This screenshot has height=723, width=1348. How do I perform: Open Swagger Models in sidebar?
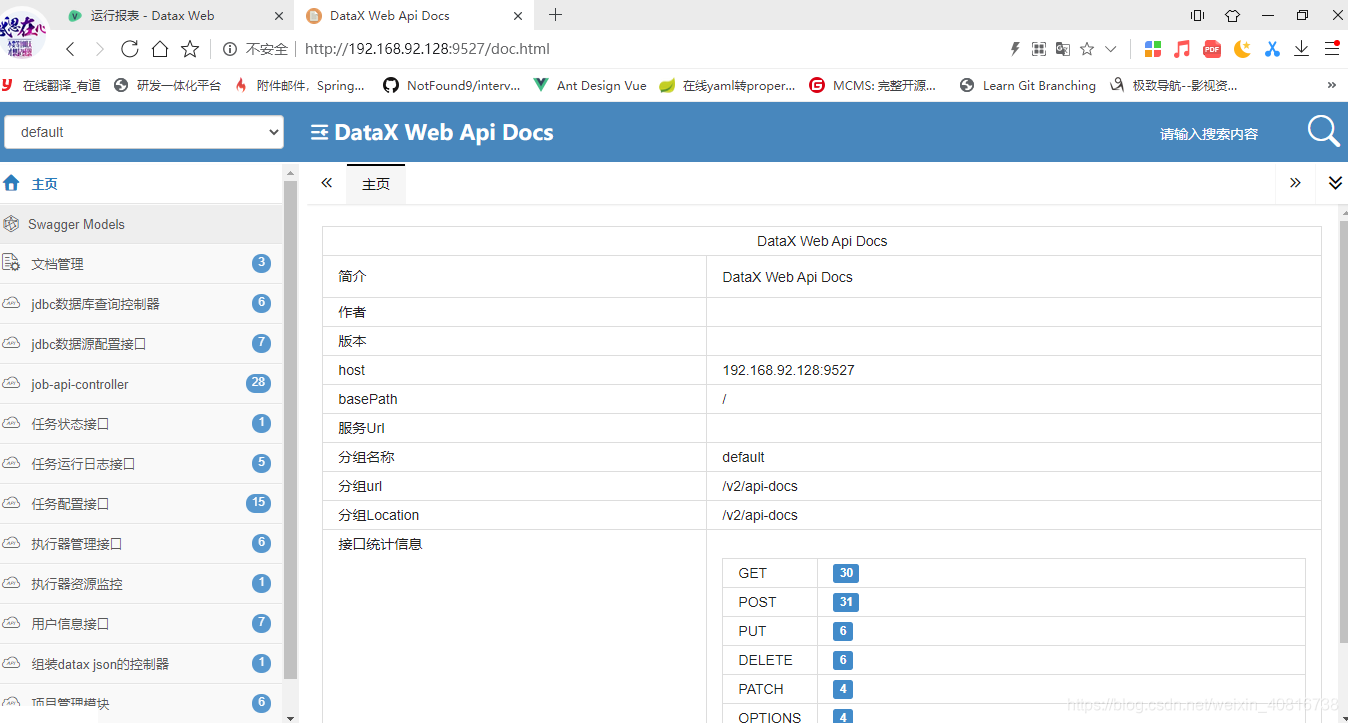click(x=141, y=224)
